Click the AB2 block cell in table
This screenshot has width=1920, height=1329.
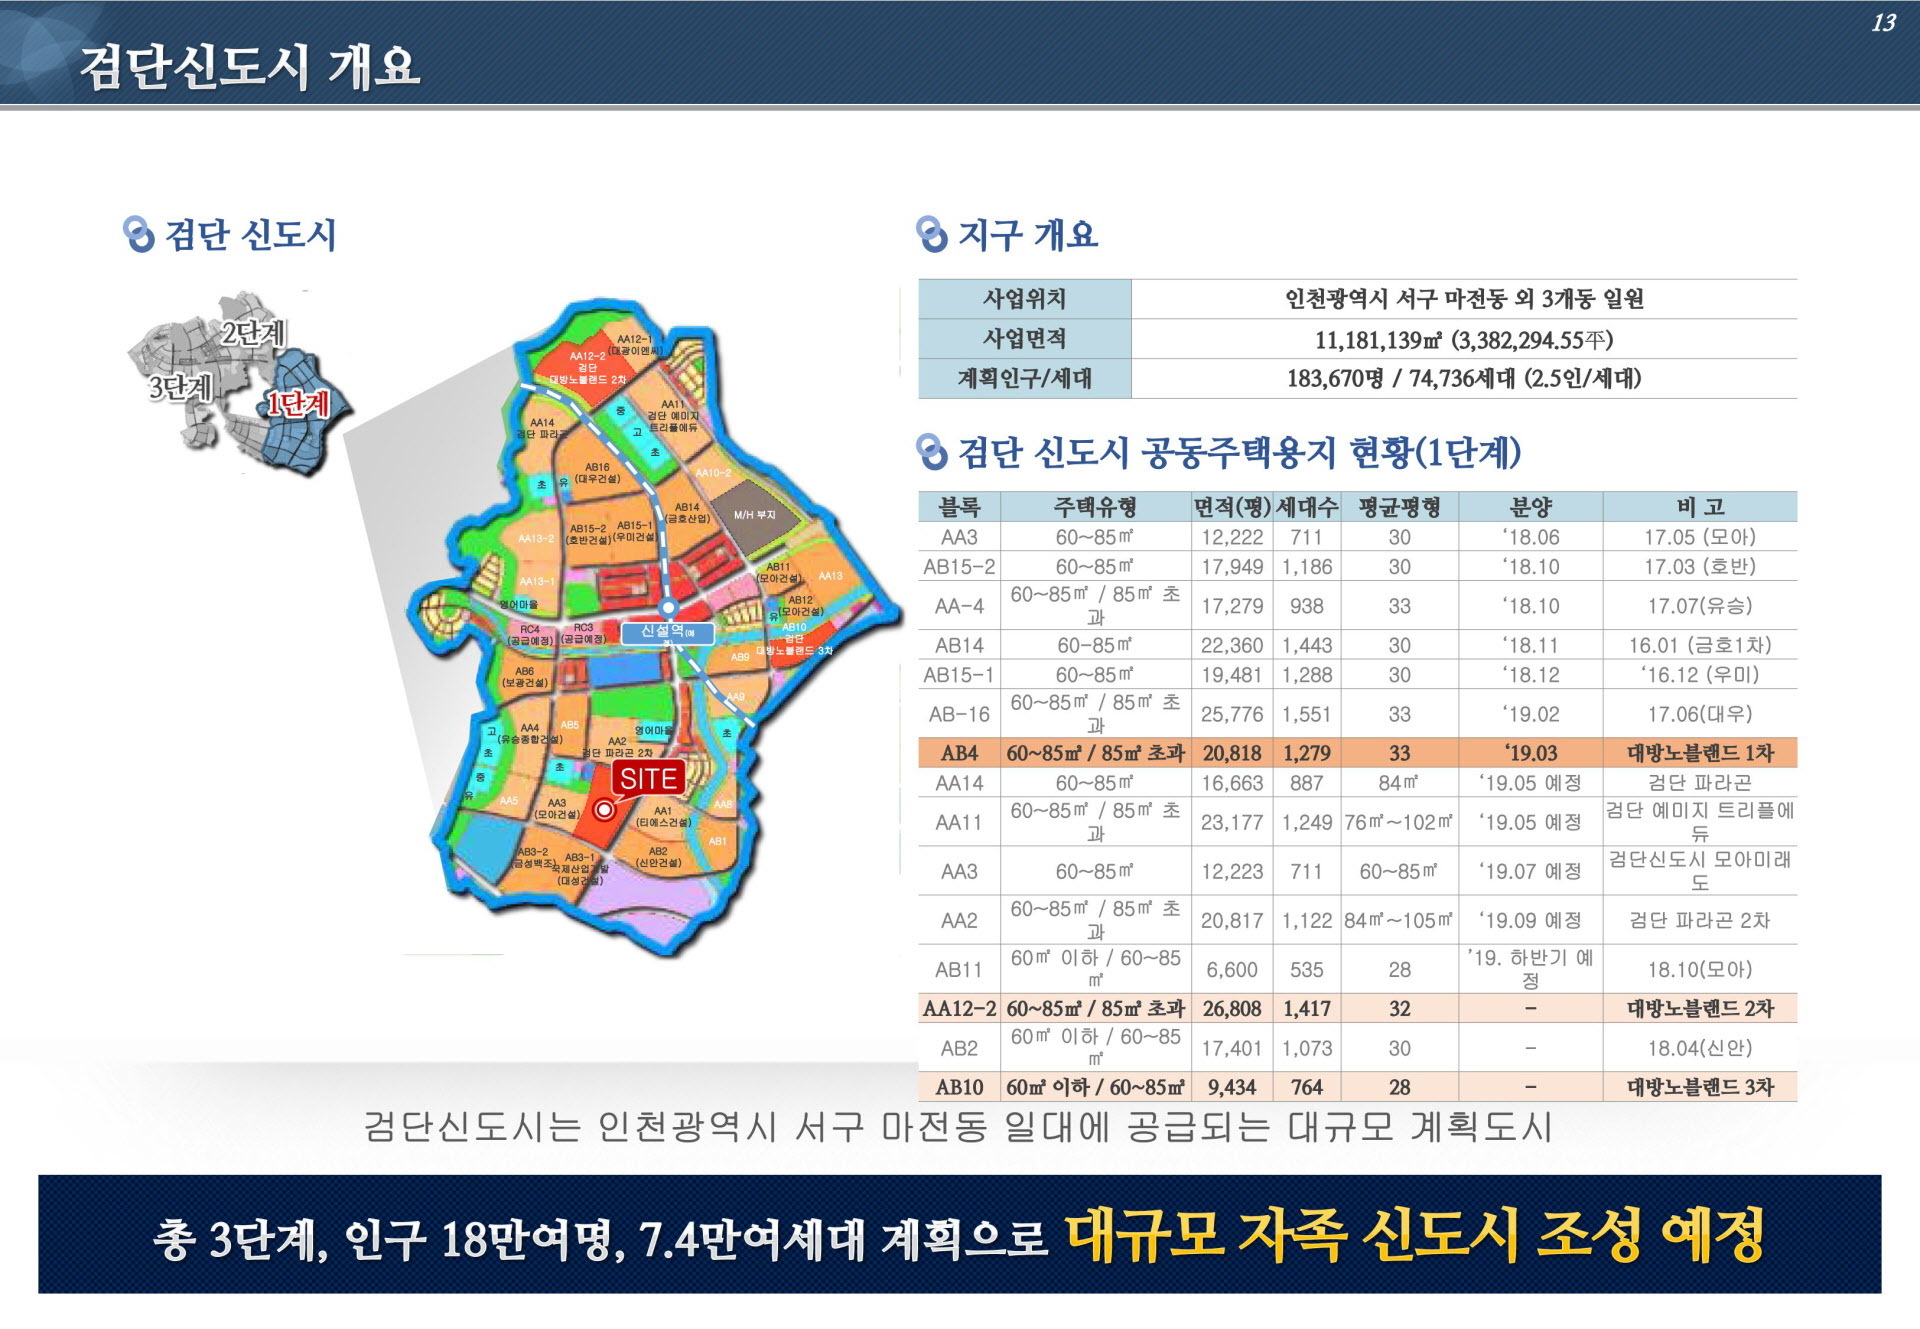(959, 1048)
